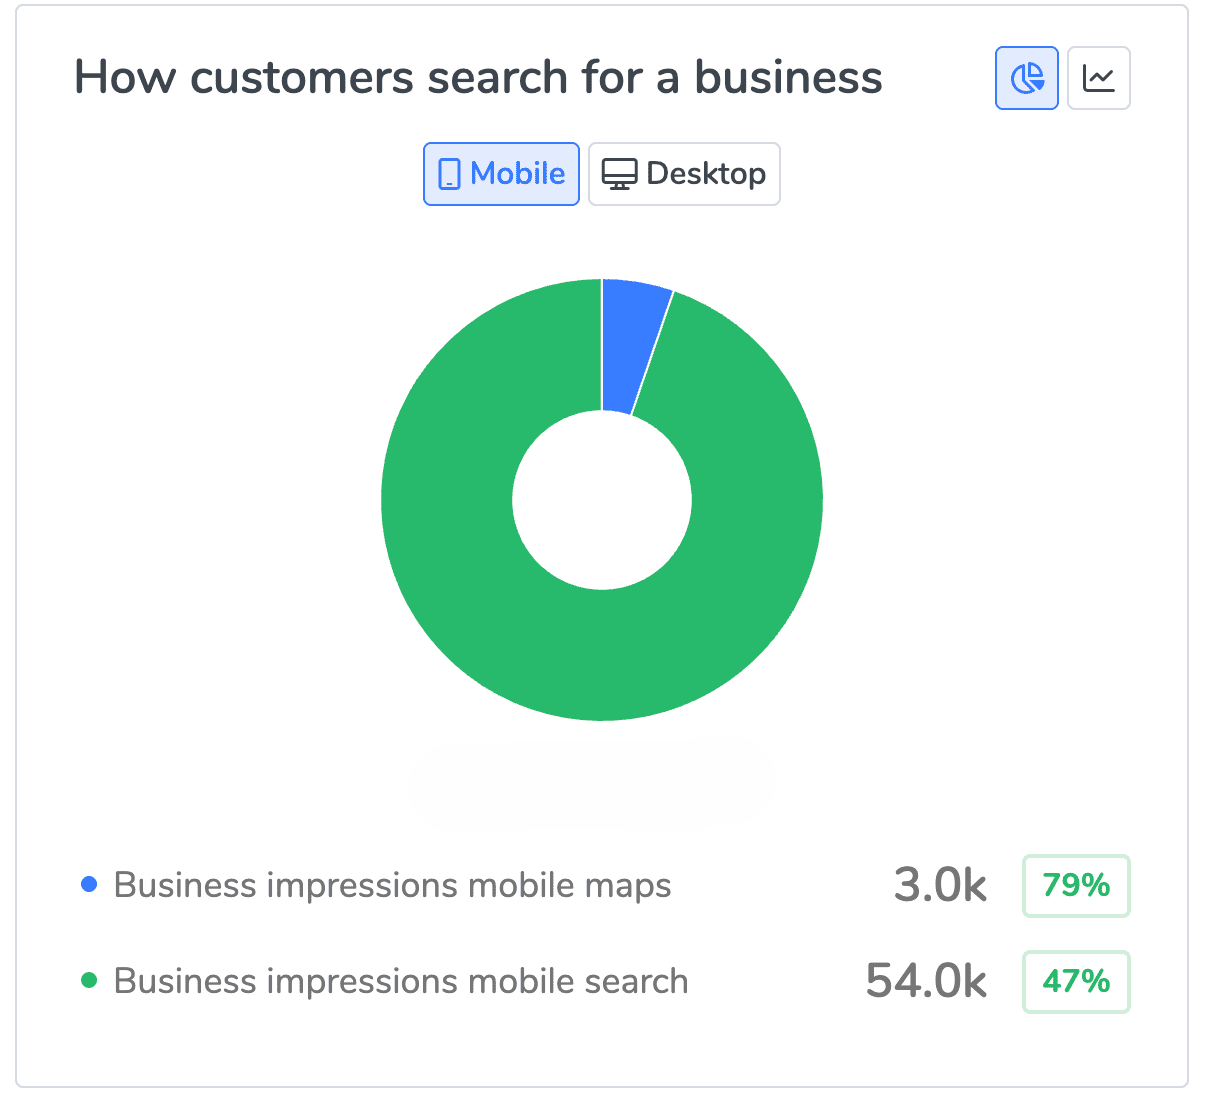Click the Business impressions mobile search label

401,982
